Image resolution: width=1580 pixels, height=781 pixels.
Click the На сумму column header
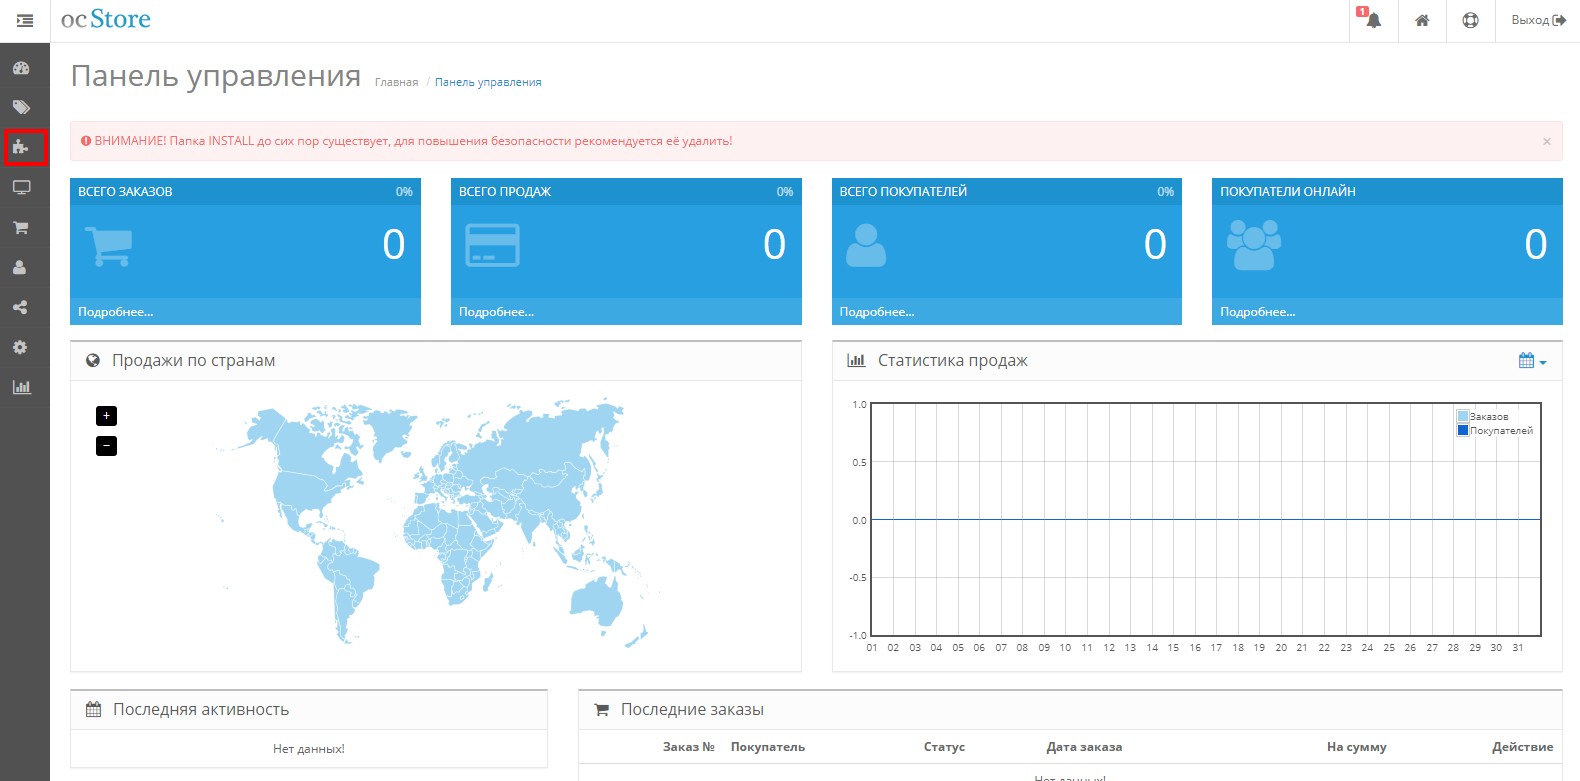tap(1356, 747)
